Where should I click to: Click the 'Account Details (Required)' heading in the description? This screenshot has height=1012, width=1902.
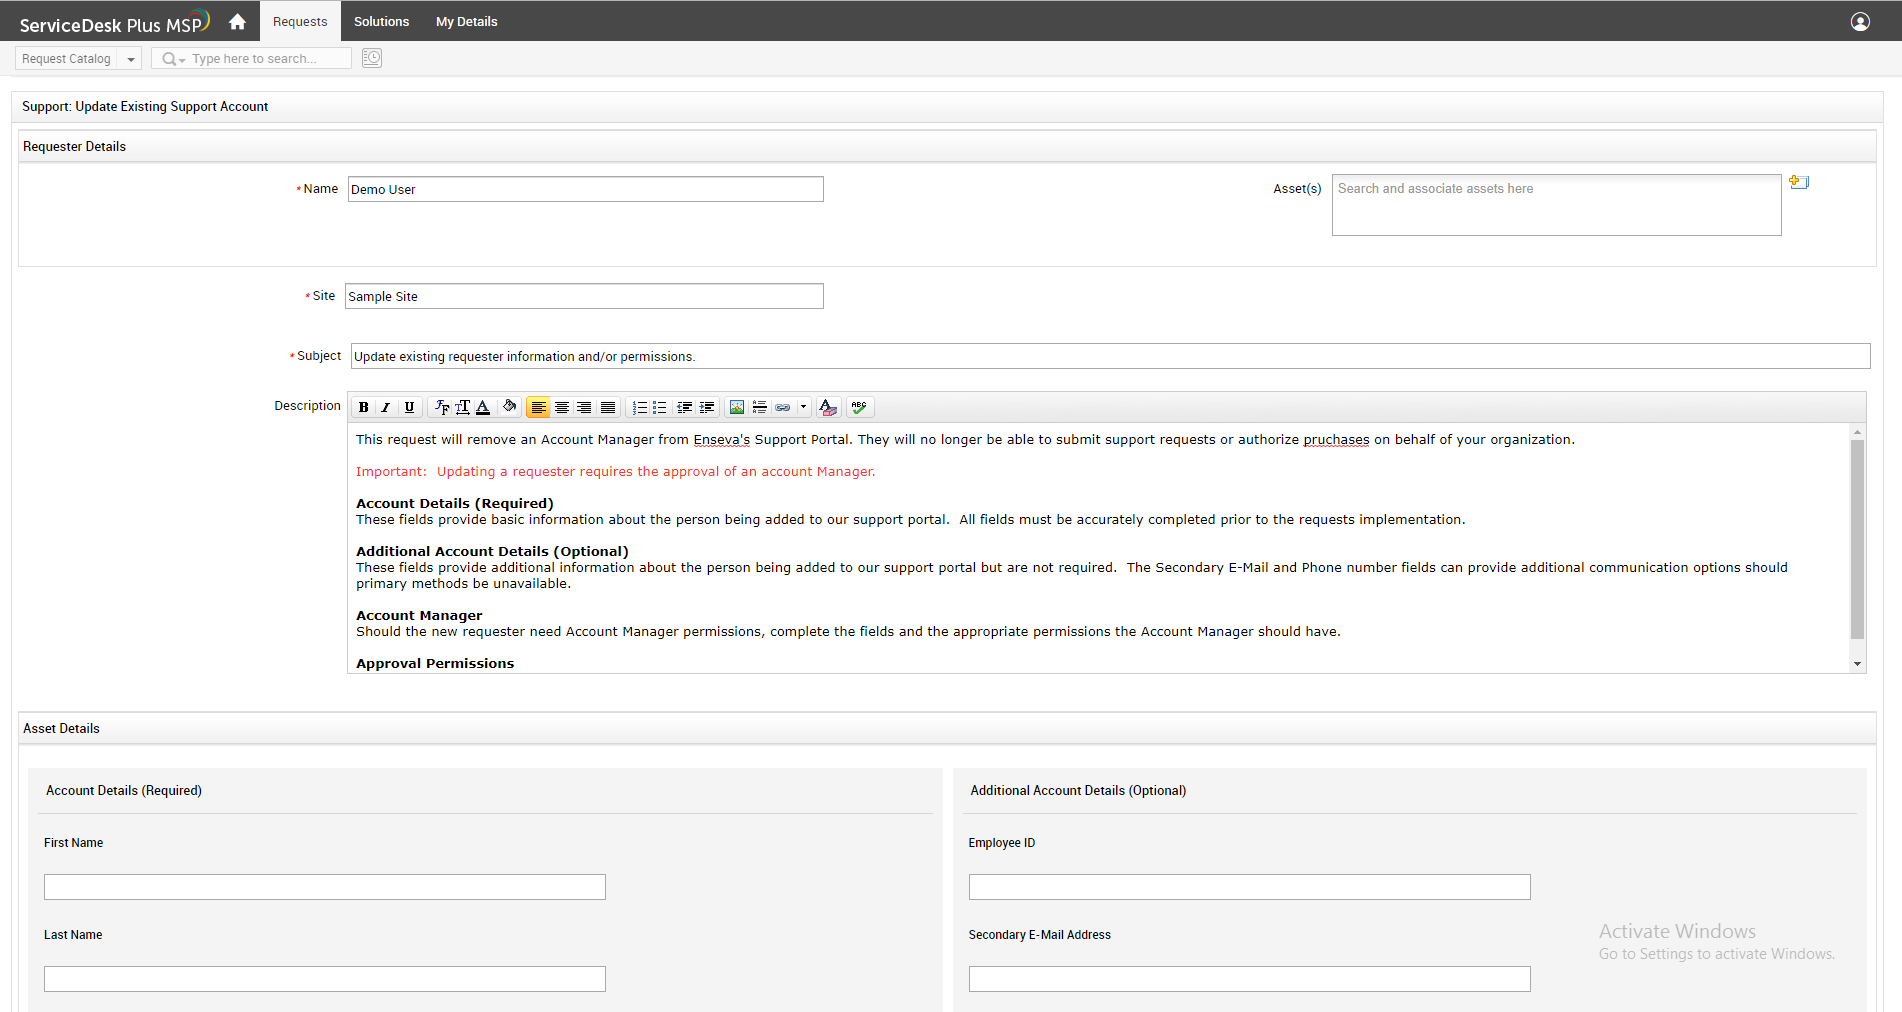tap(455, 503)
